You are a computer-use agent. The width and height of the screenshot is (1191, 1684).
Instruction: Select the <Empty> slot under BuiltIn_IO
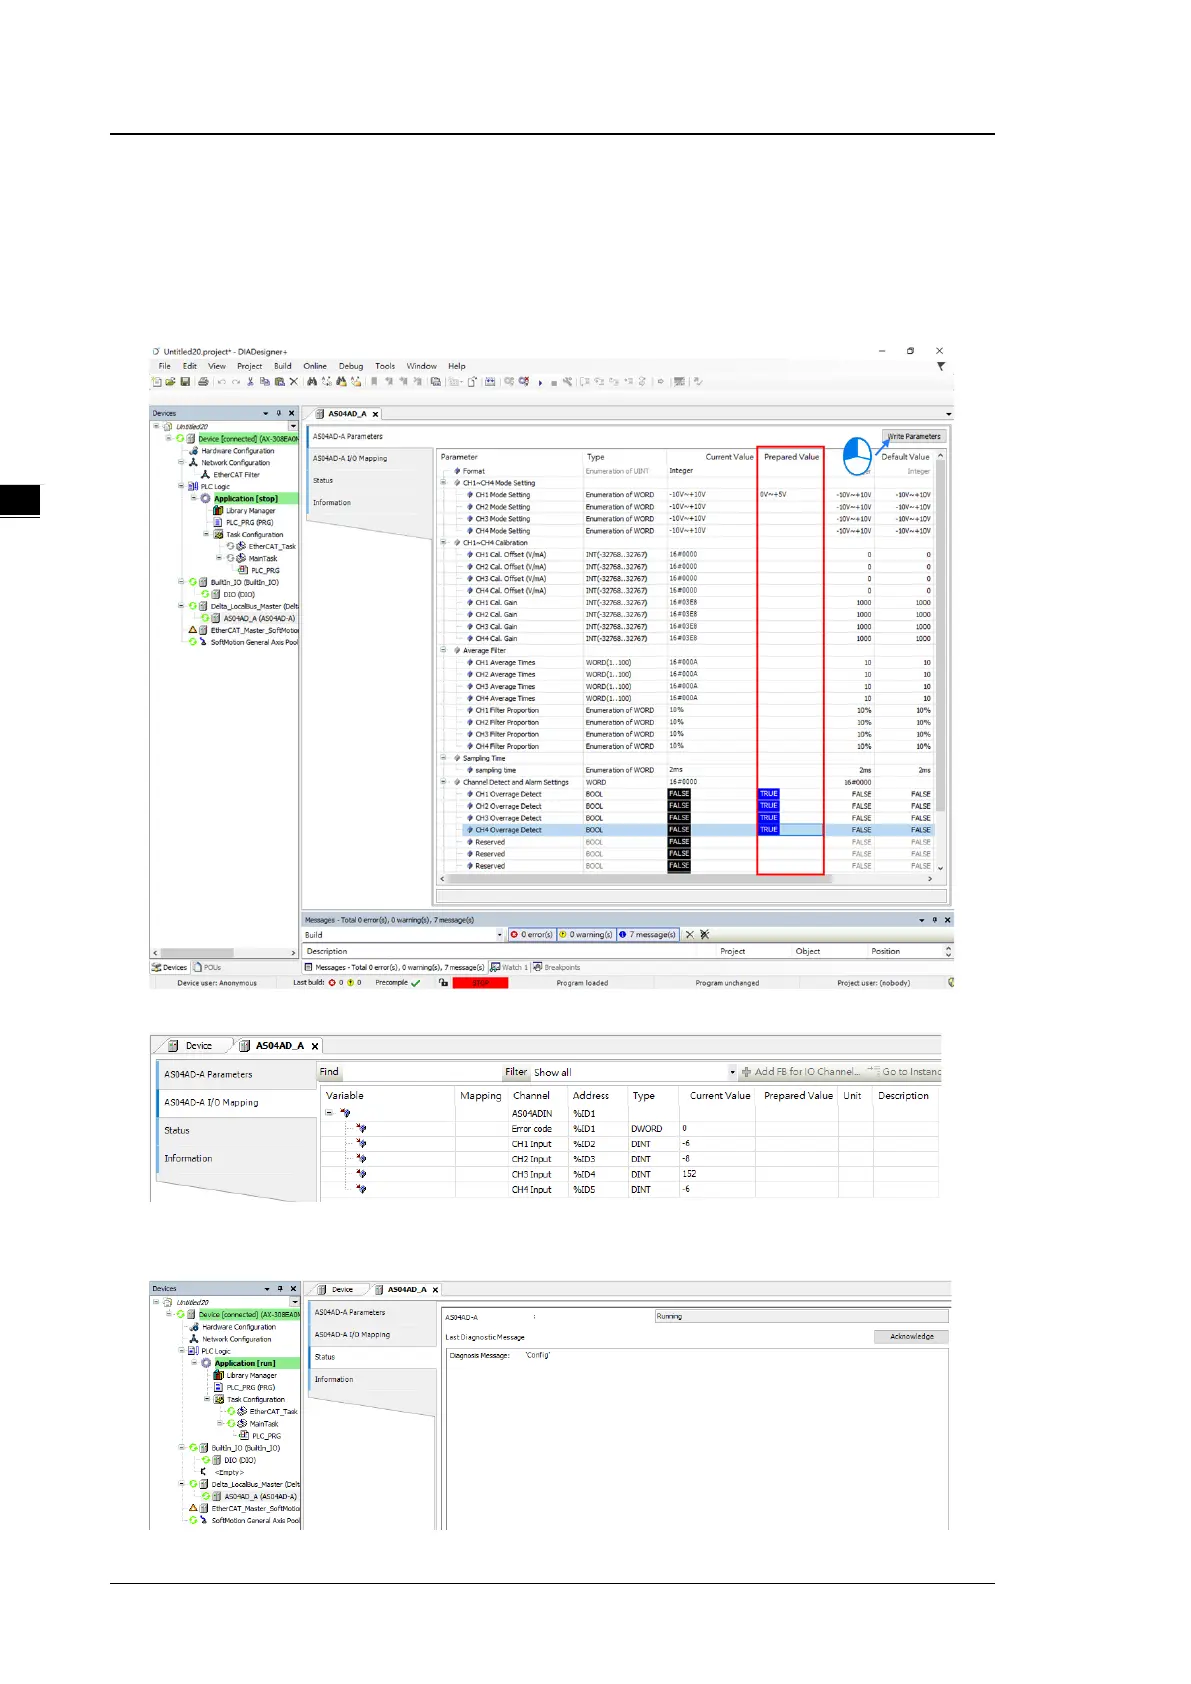(x=229, y=1472)
